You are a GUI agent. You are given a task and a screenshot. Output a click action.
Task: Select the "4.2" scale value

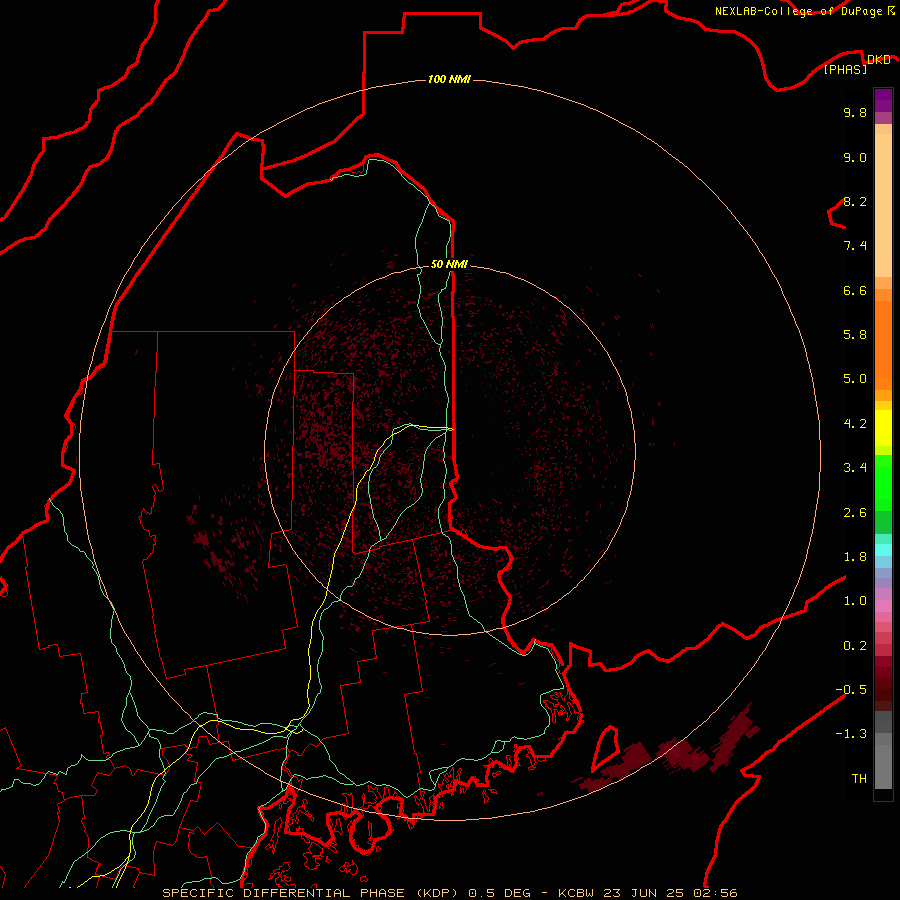[855, 424]
